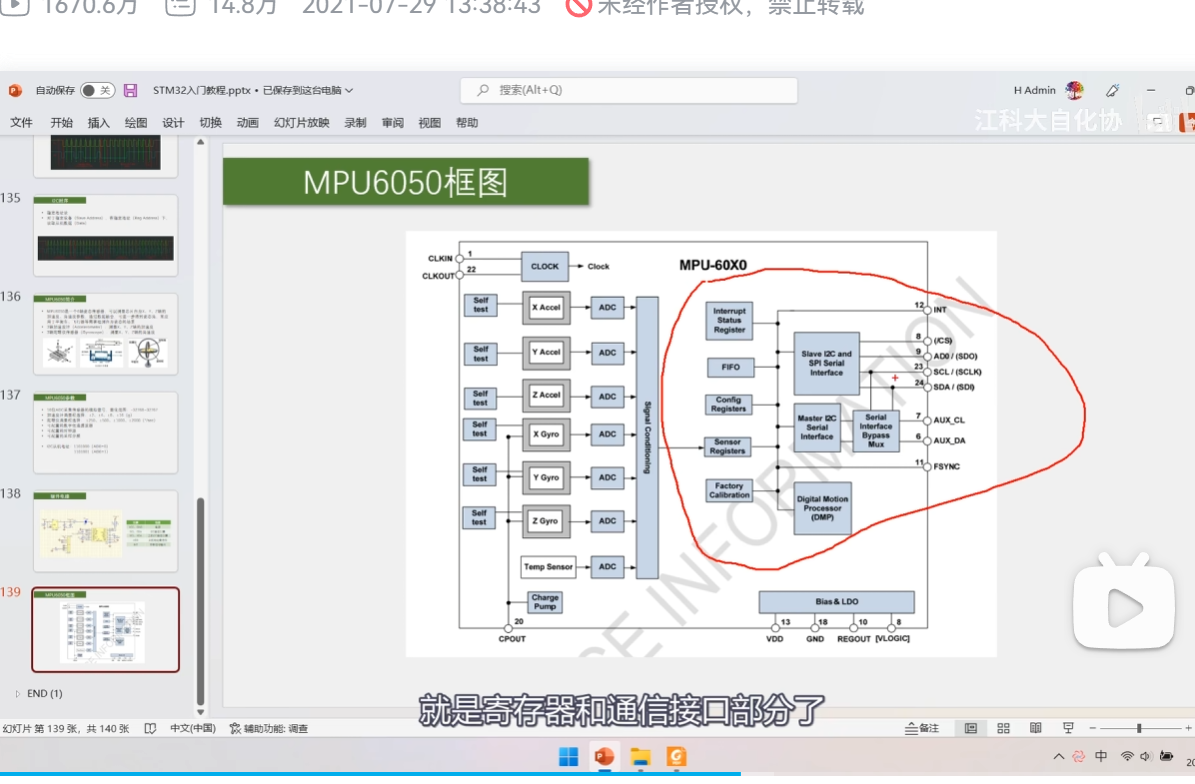Click the 幻灯片 第 139 张 status text
The image size is (1195, 784).
tap(66, 728)
